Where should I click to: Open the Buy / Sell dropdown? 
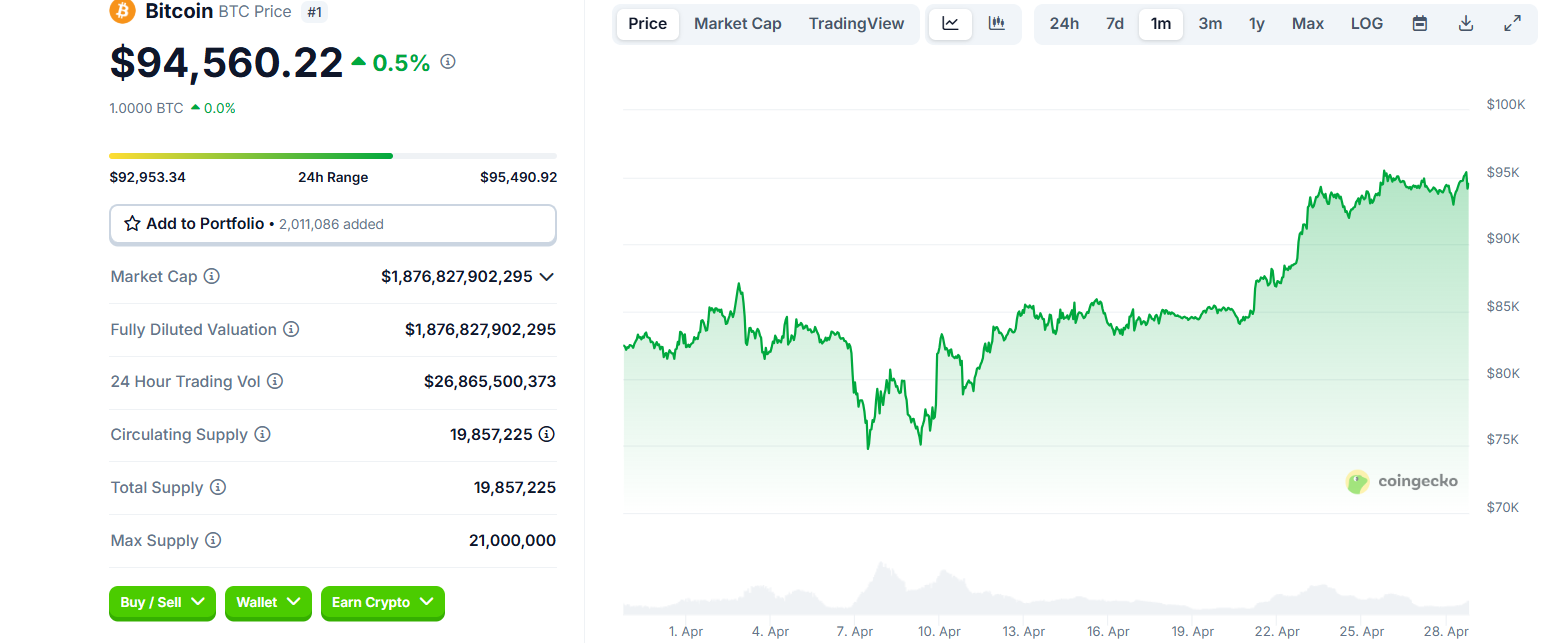(x=162, y=602)
